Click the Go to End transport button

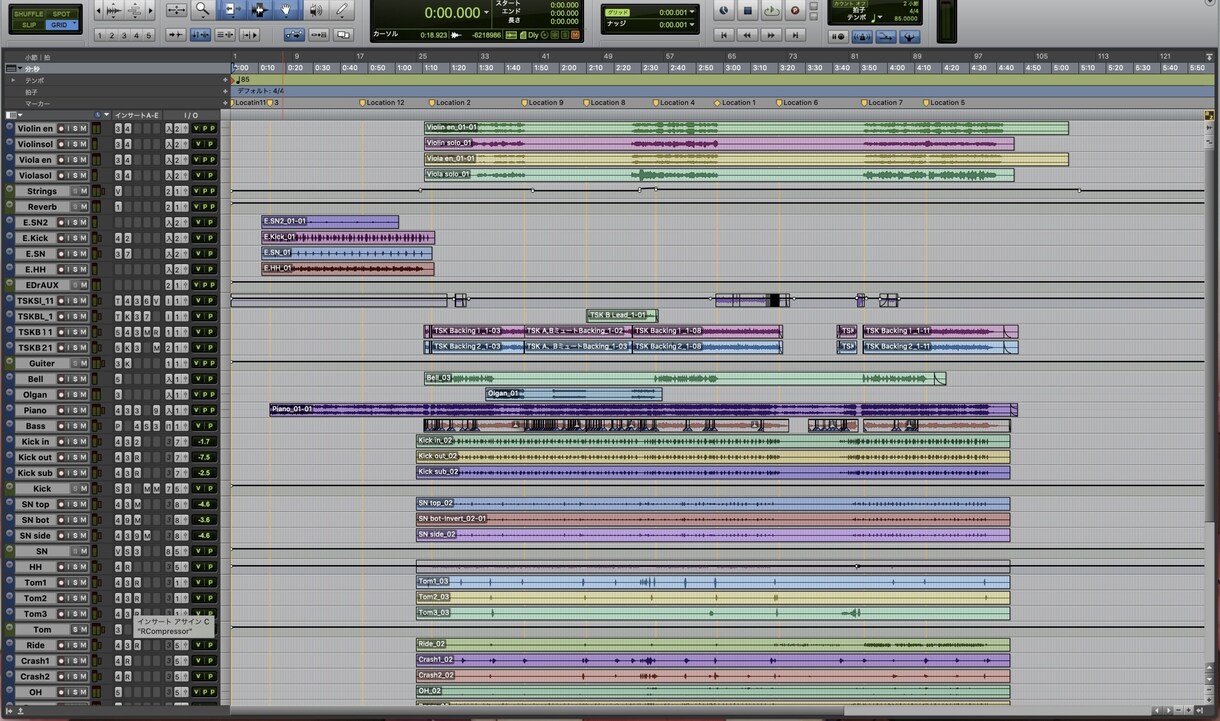(x=795, y=35)
